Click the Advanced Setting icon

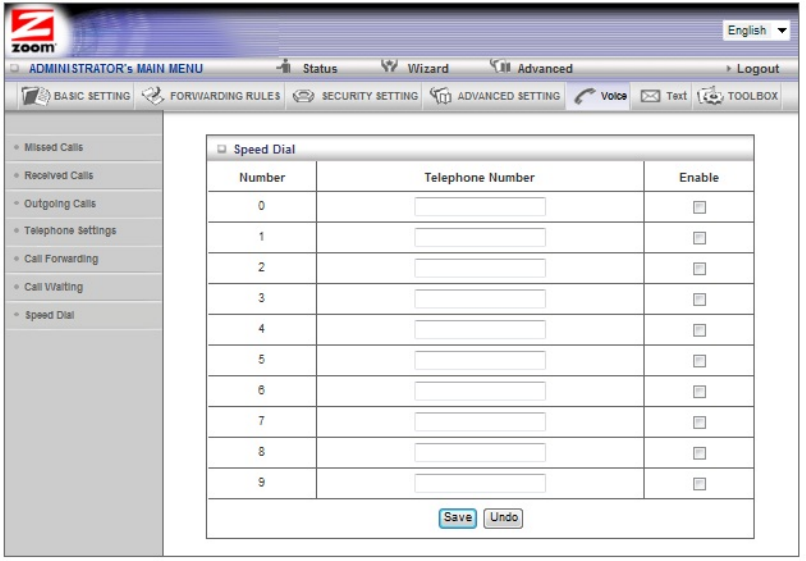click(x=441, y=96)
